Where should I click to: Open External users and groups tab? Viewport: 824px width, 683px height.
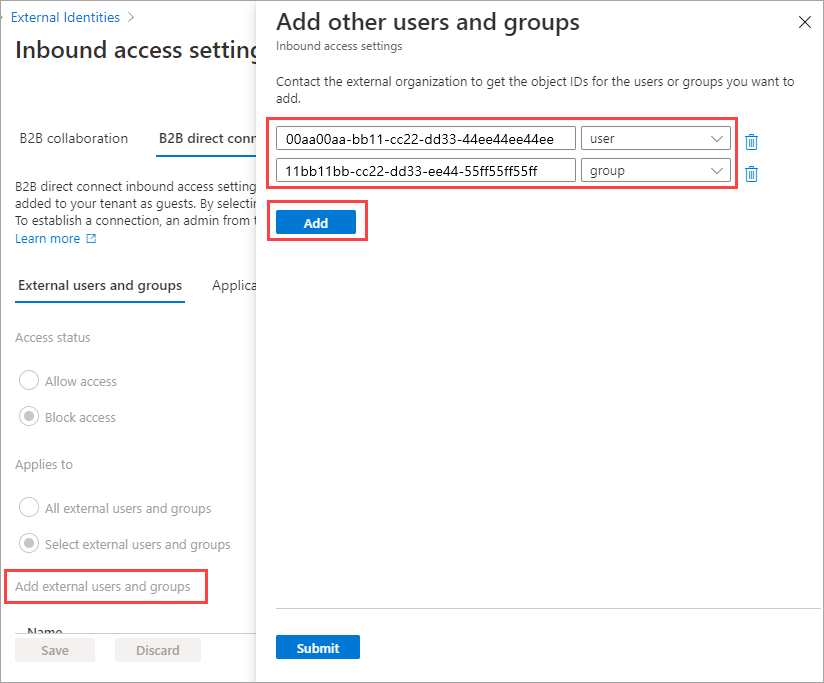100,285
